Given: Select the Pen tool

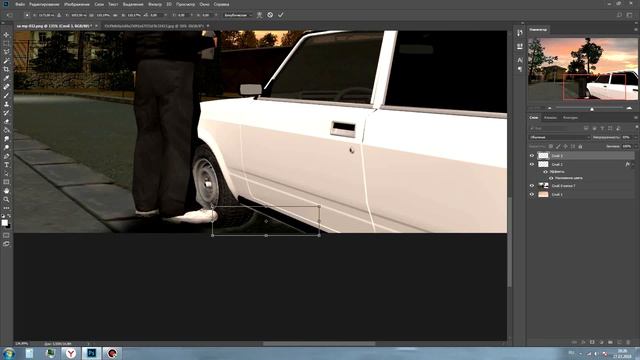Looking at the screenshot, I should pos(6,156).
